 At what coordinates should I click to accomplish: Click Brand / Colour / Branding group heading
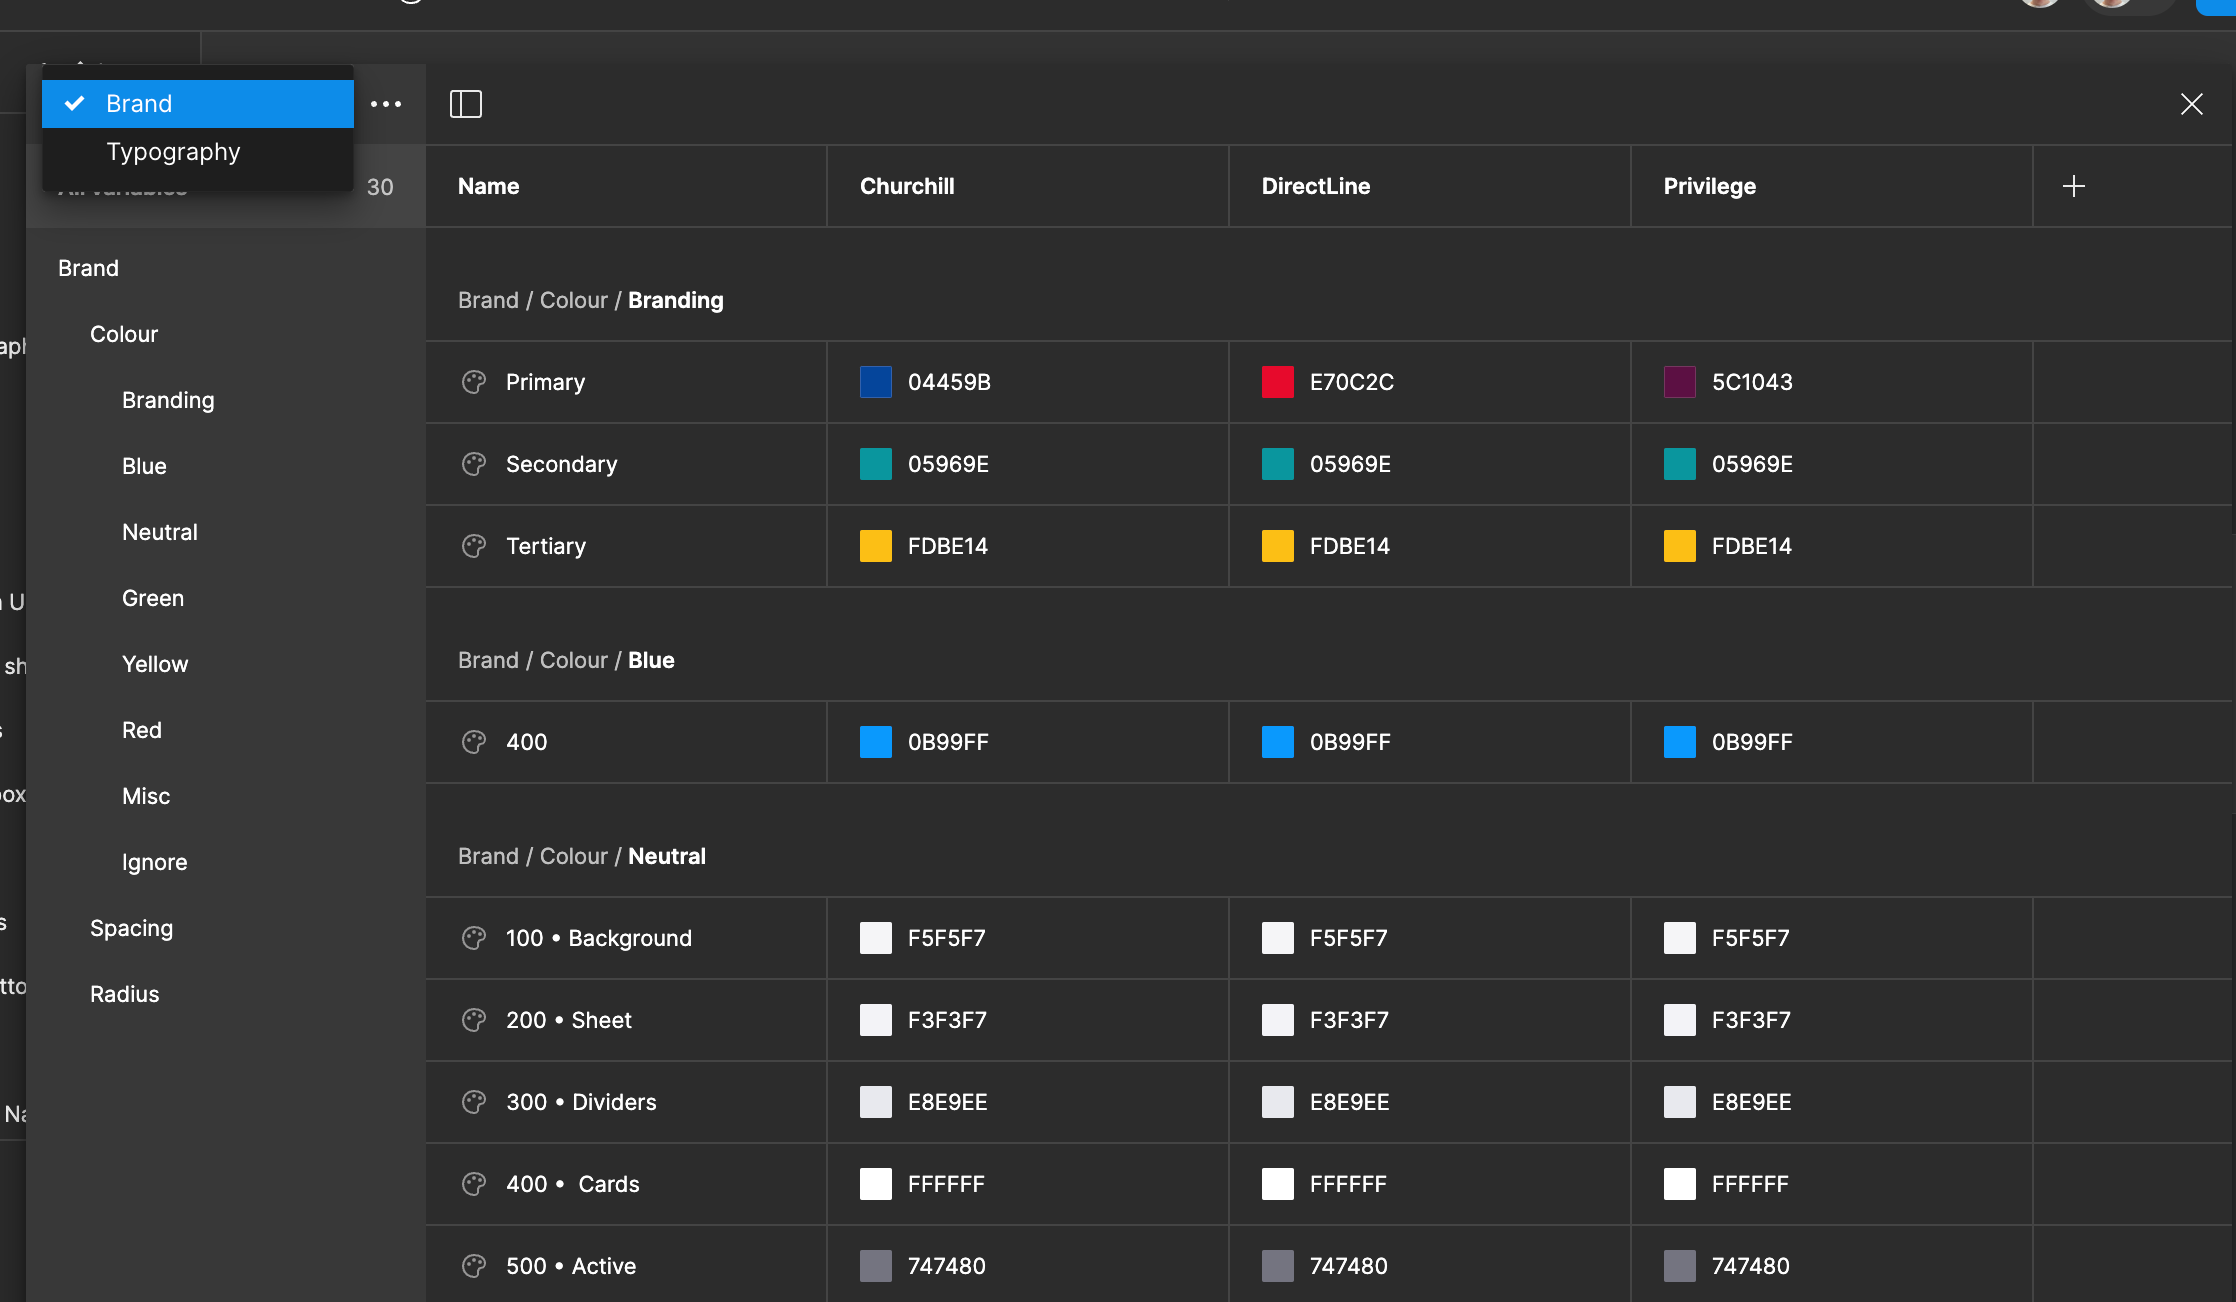[591, 300]
